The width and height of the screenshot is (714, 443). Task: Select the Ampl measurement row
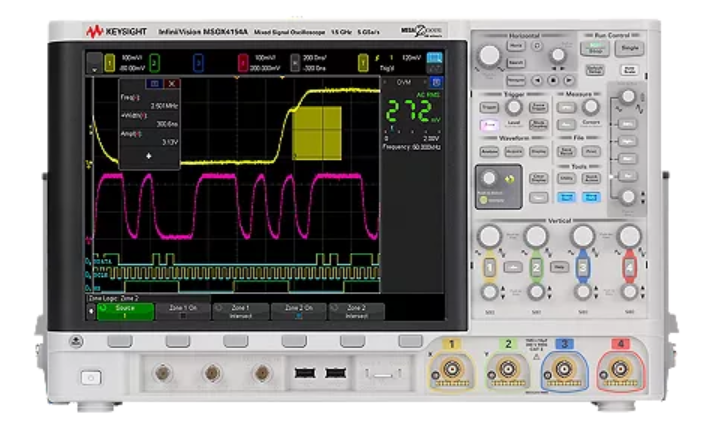(x=149, y=138)
